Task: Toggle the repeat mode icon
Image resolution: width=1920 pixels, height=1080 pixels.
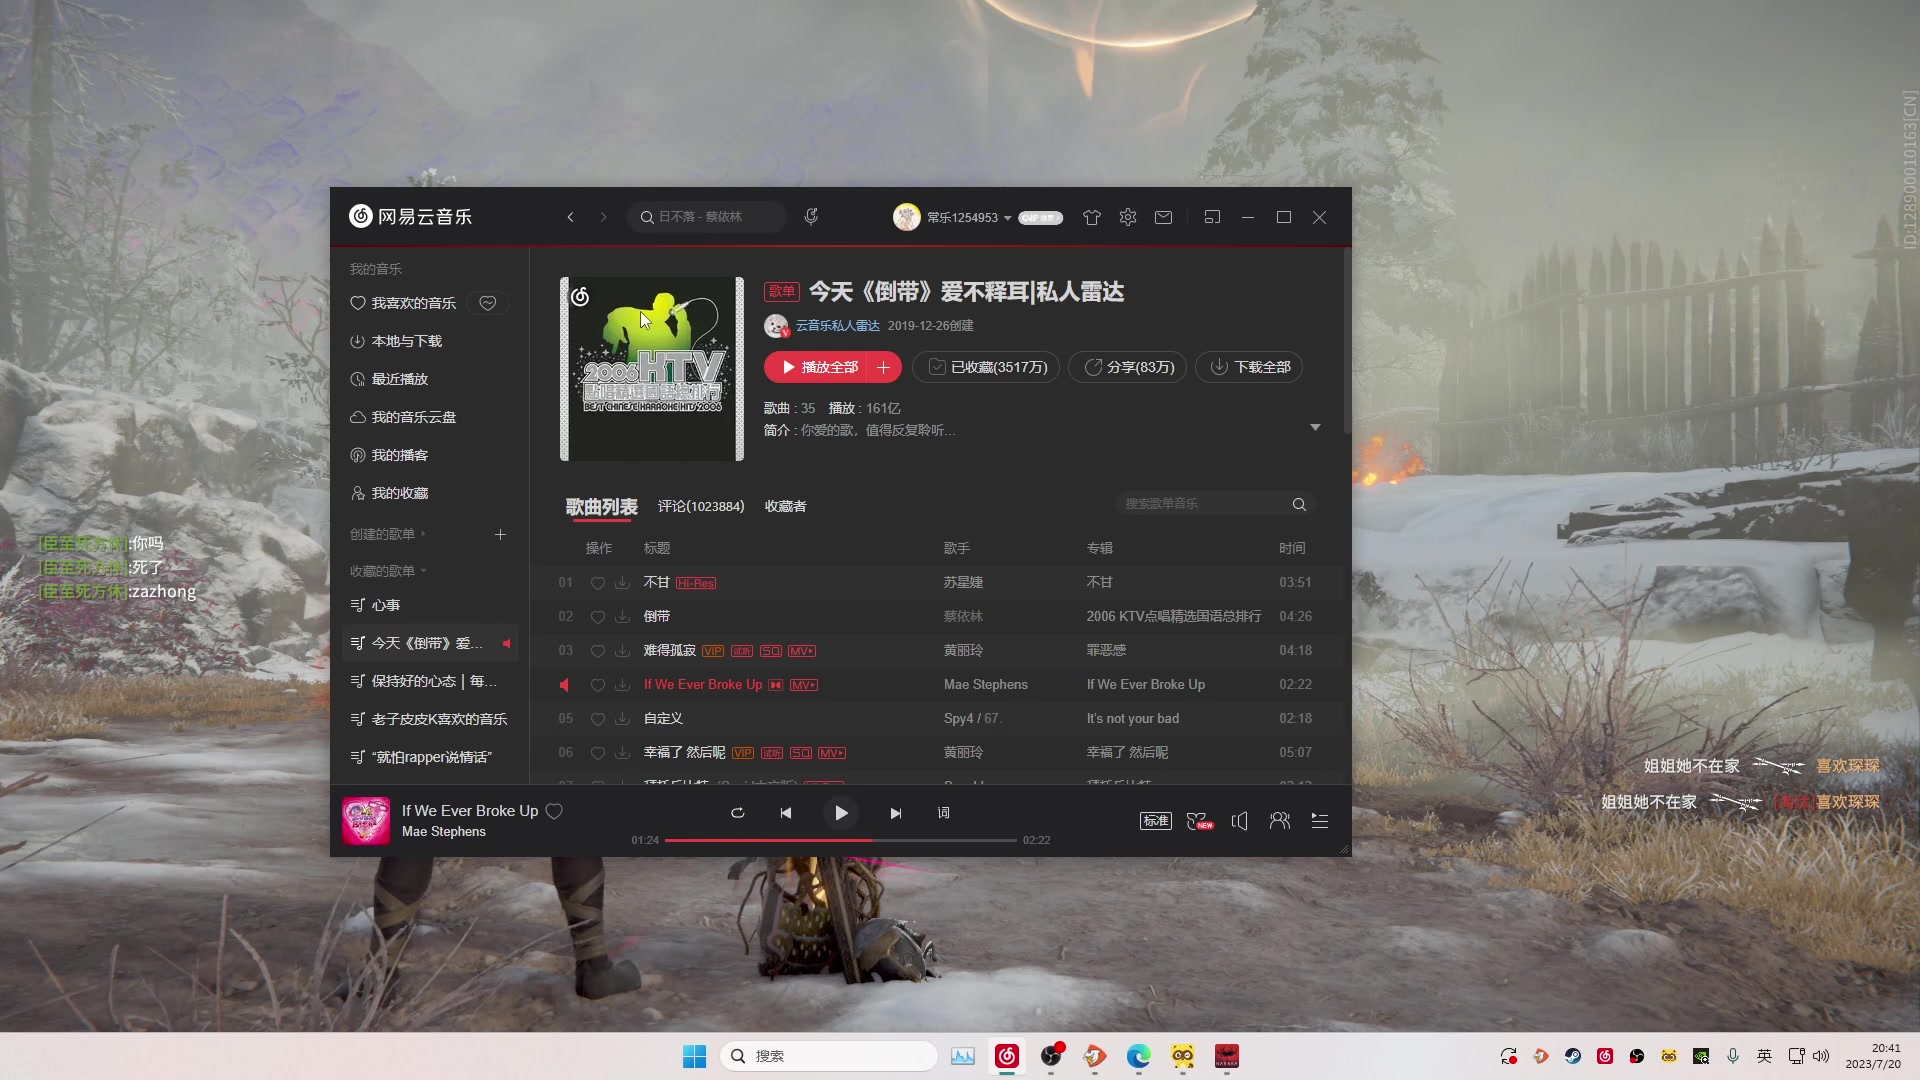Action: pos(737,813)
